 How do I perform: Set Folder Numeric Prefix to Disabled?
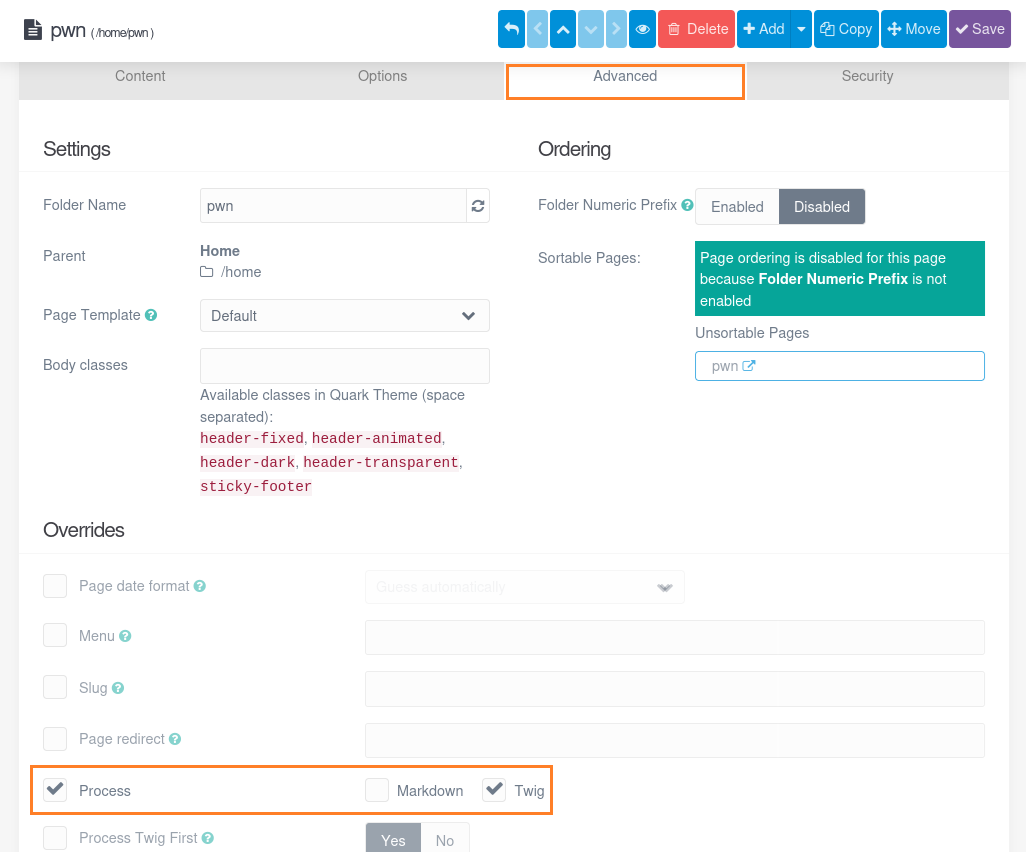(822, 207)
